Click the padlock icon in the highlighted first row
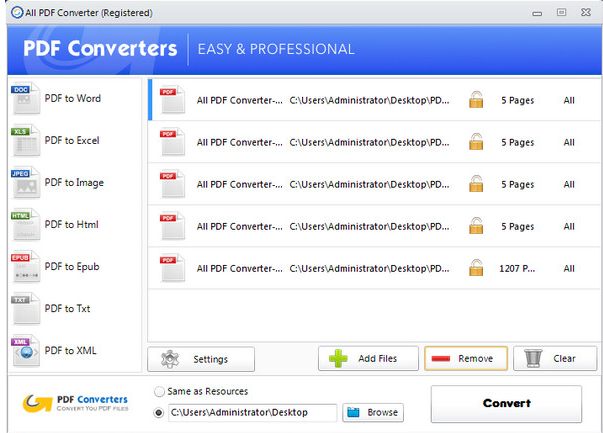The image size is (603, 433). (476, 100)
